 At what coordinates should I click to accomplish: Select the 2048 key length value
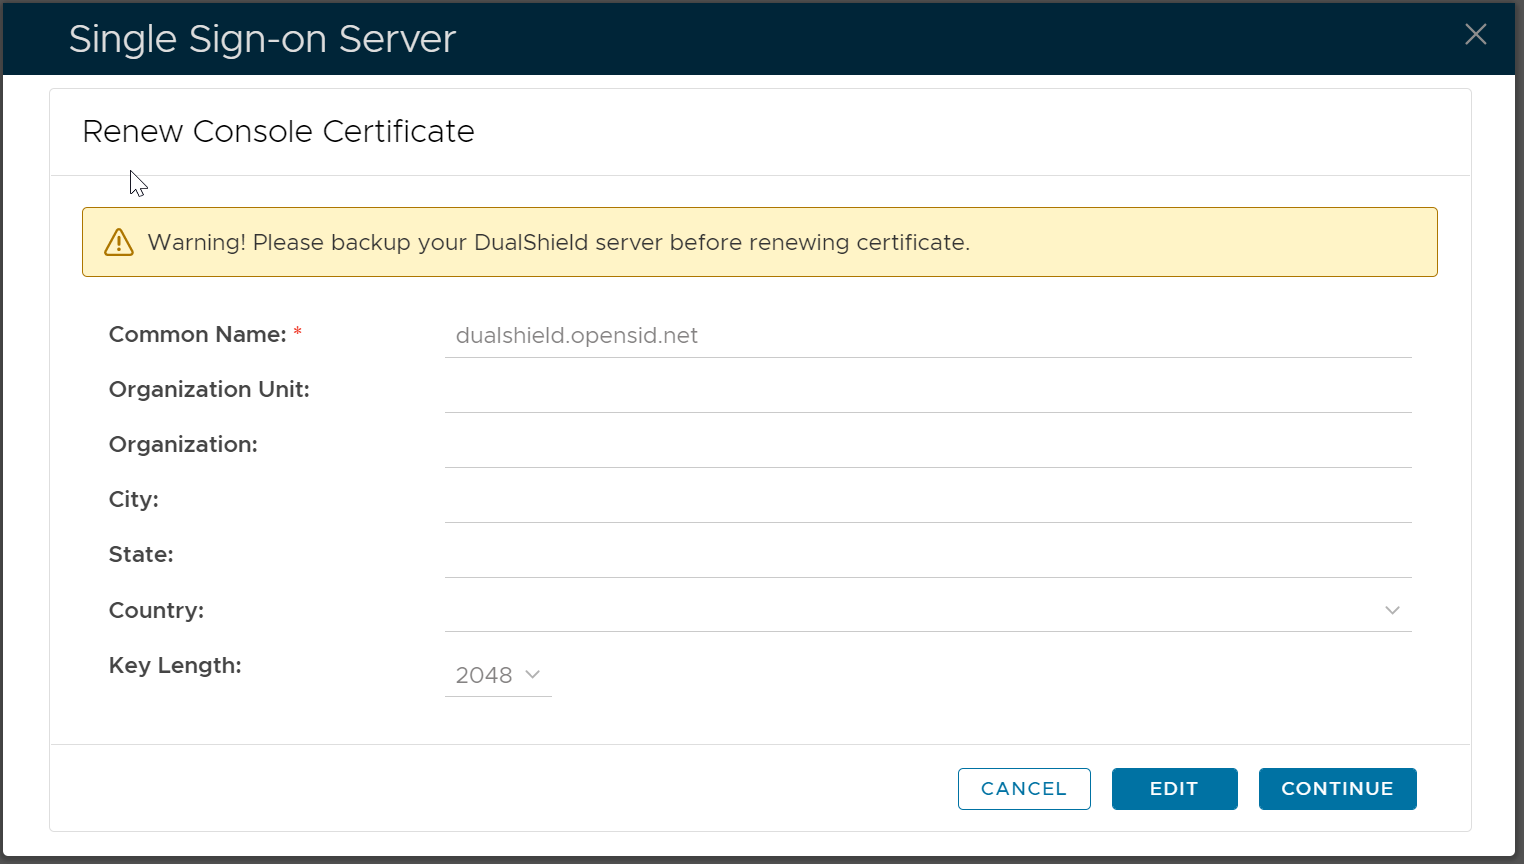pos(484,676)
